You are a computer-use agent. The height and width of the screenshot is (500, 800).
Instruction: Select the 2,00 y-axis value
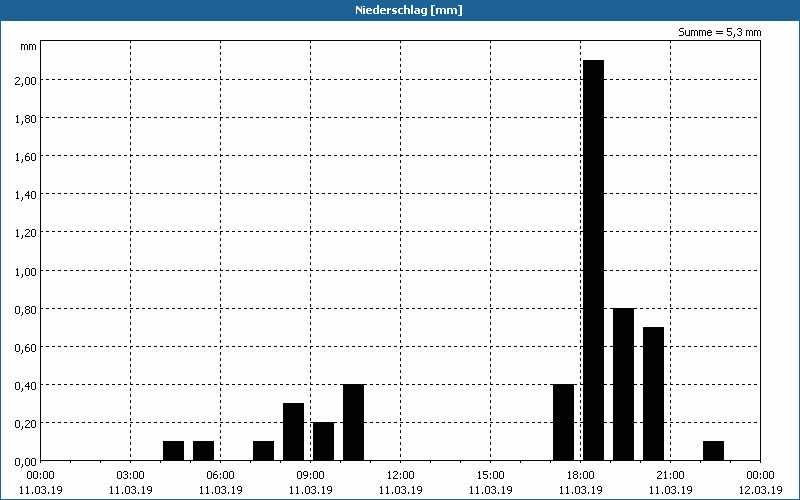tap(26, 80)
